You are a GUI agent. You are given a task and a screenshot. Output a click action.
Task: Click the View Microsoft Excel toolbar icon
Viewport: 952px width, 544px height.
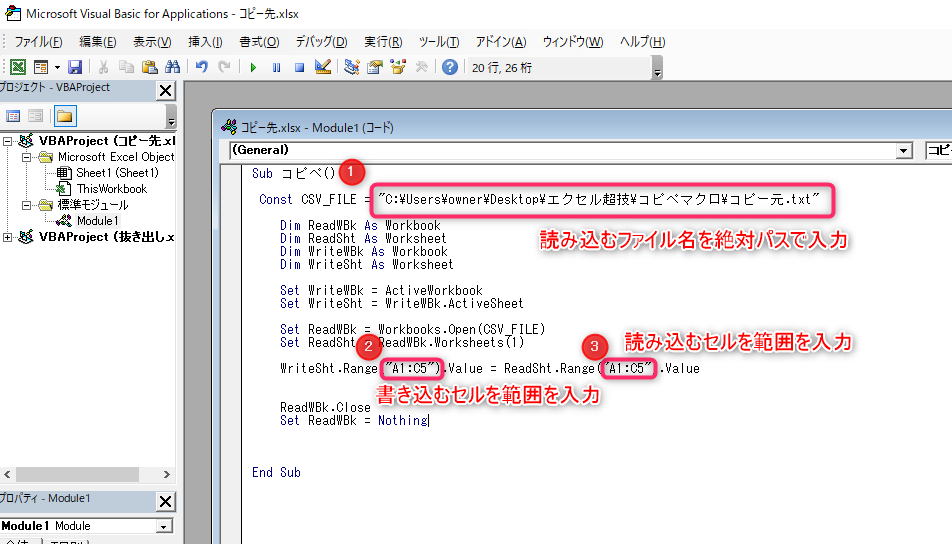pos(18,67)
